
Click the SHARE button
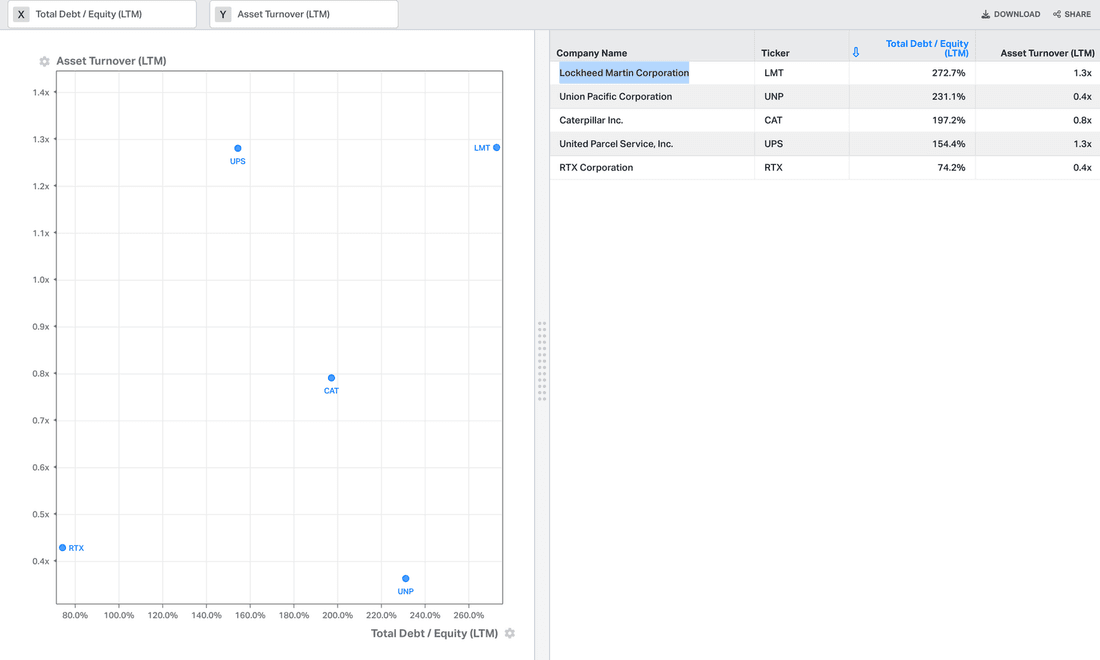[1071, 14]
